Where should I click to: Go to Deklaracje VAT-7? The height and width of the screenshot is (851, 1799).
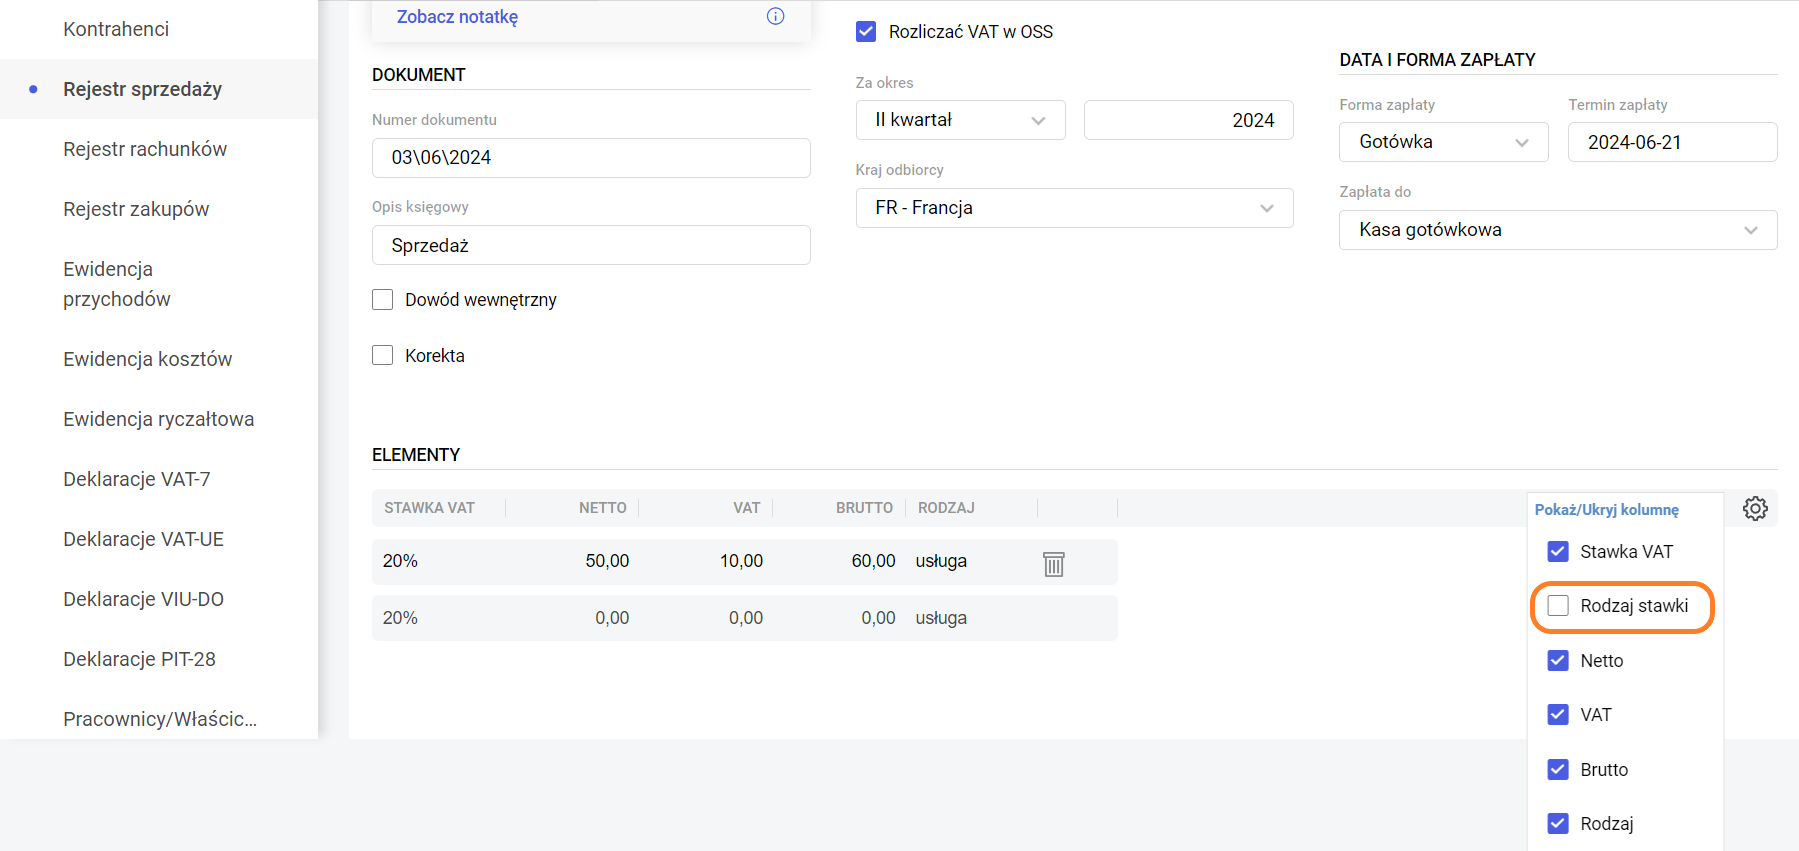137,479
